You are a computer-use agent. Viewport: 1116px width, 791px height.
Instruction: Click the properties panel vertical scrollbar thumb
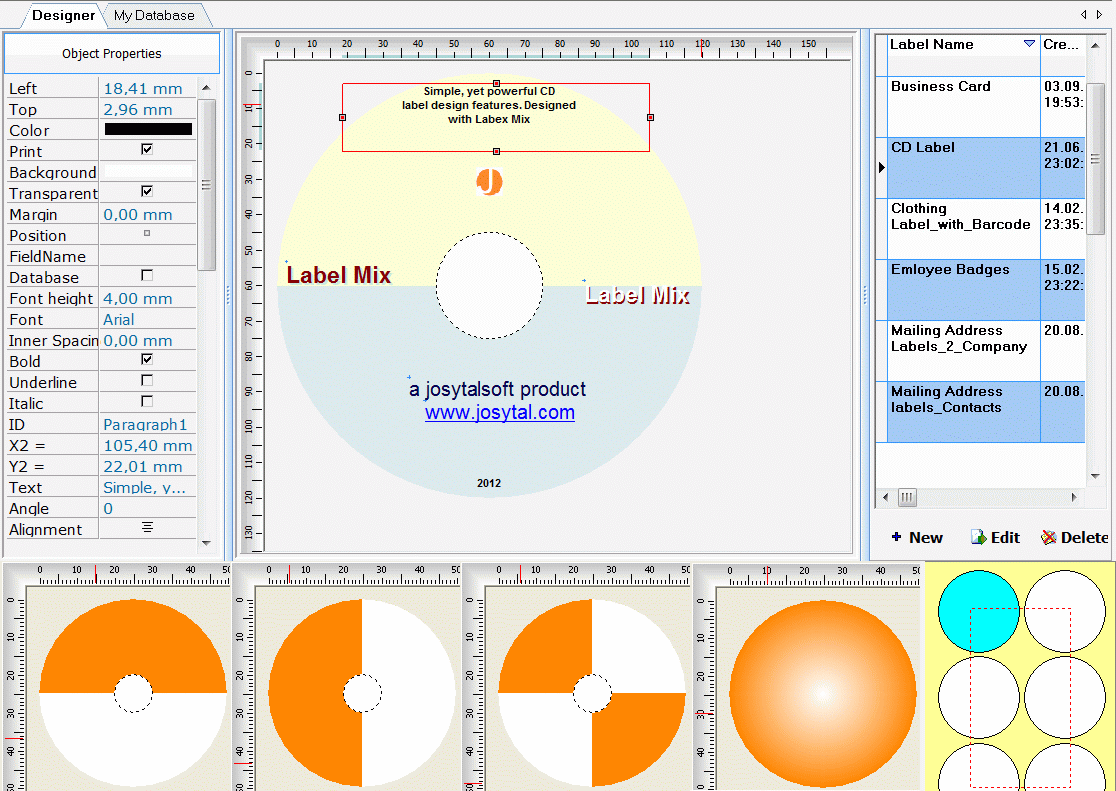click(206, 185)
